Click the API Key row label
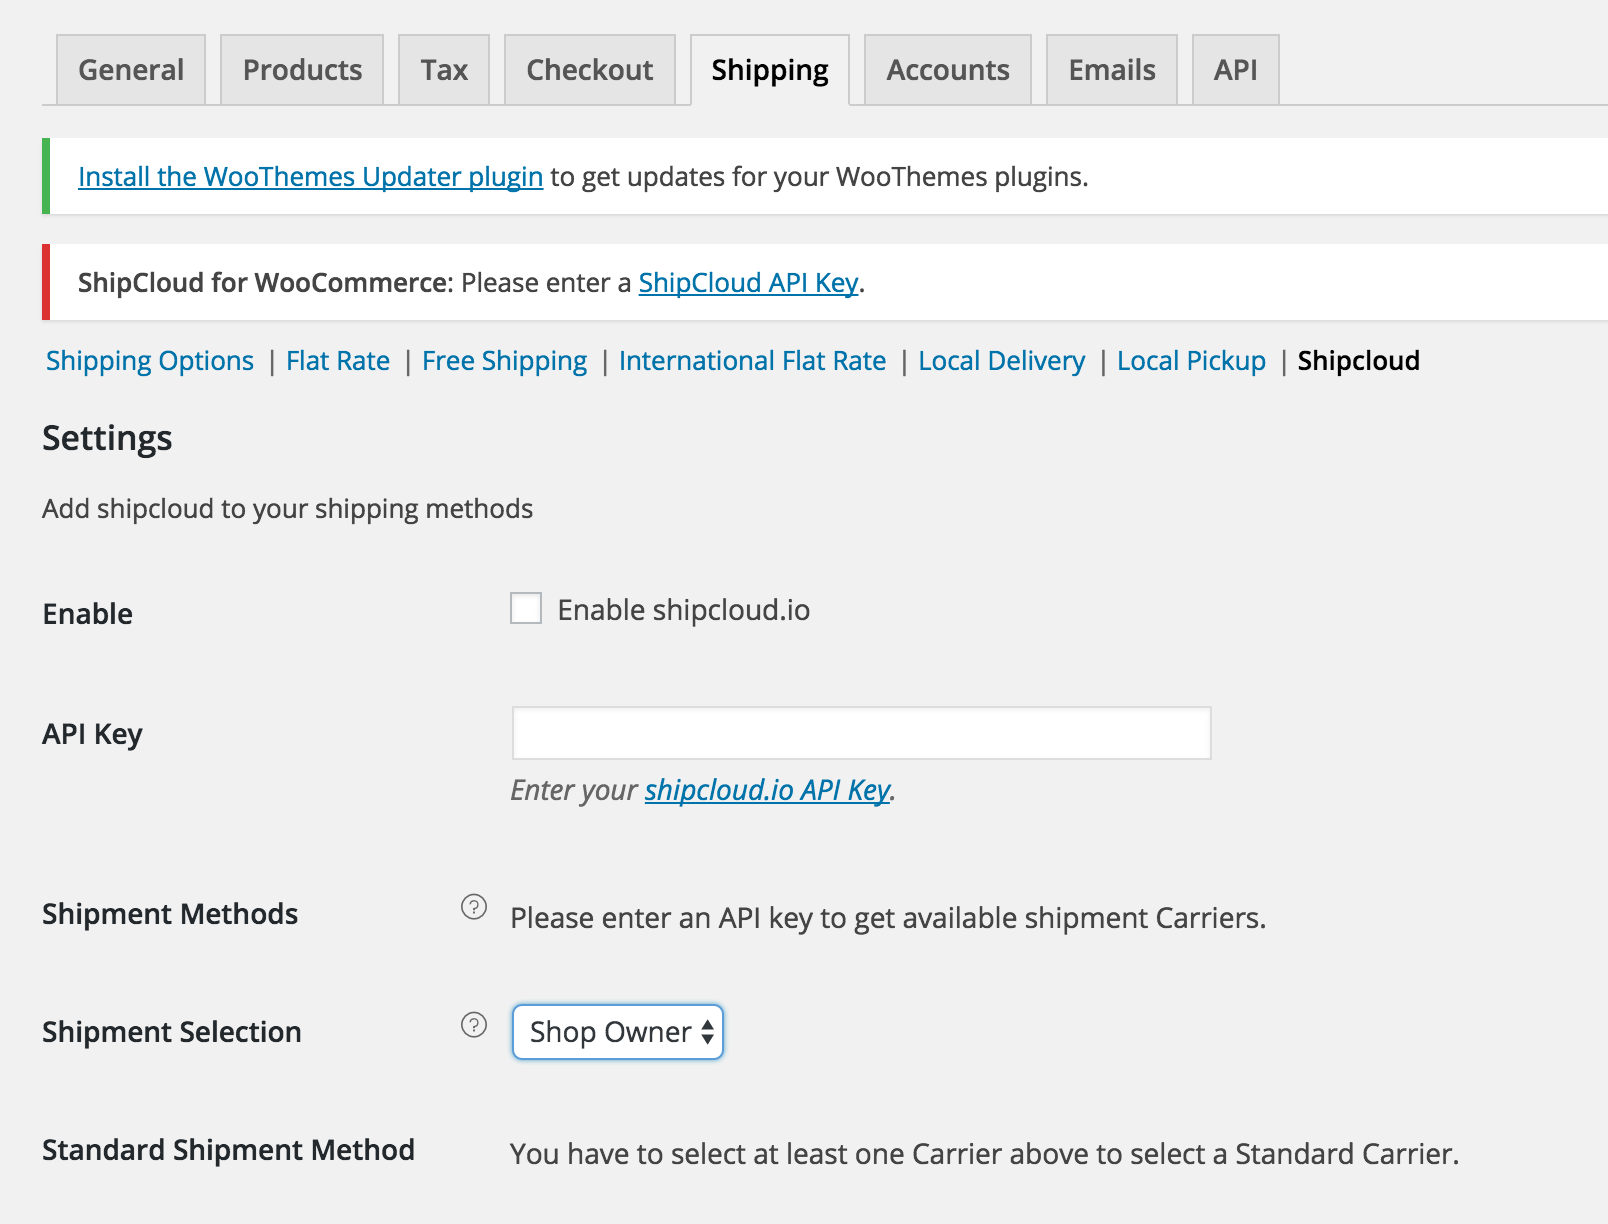 click(x=92, y=734)
